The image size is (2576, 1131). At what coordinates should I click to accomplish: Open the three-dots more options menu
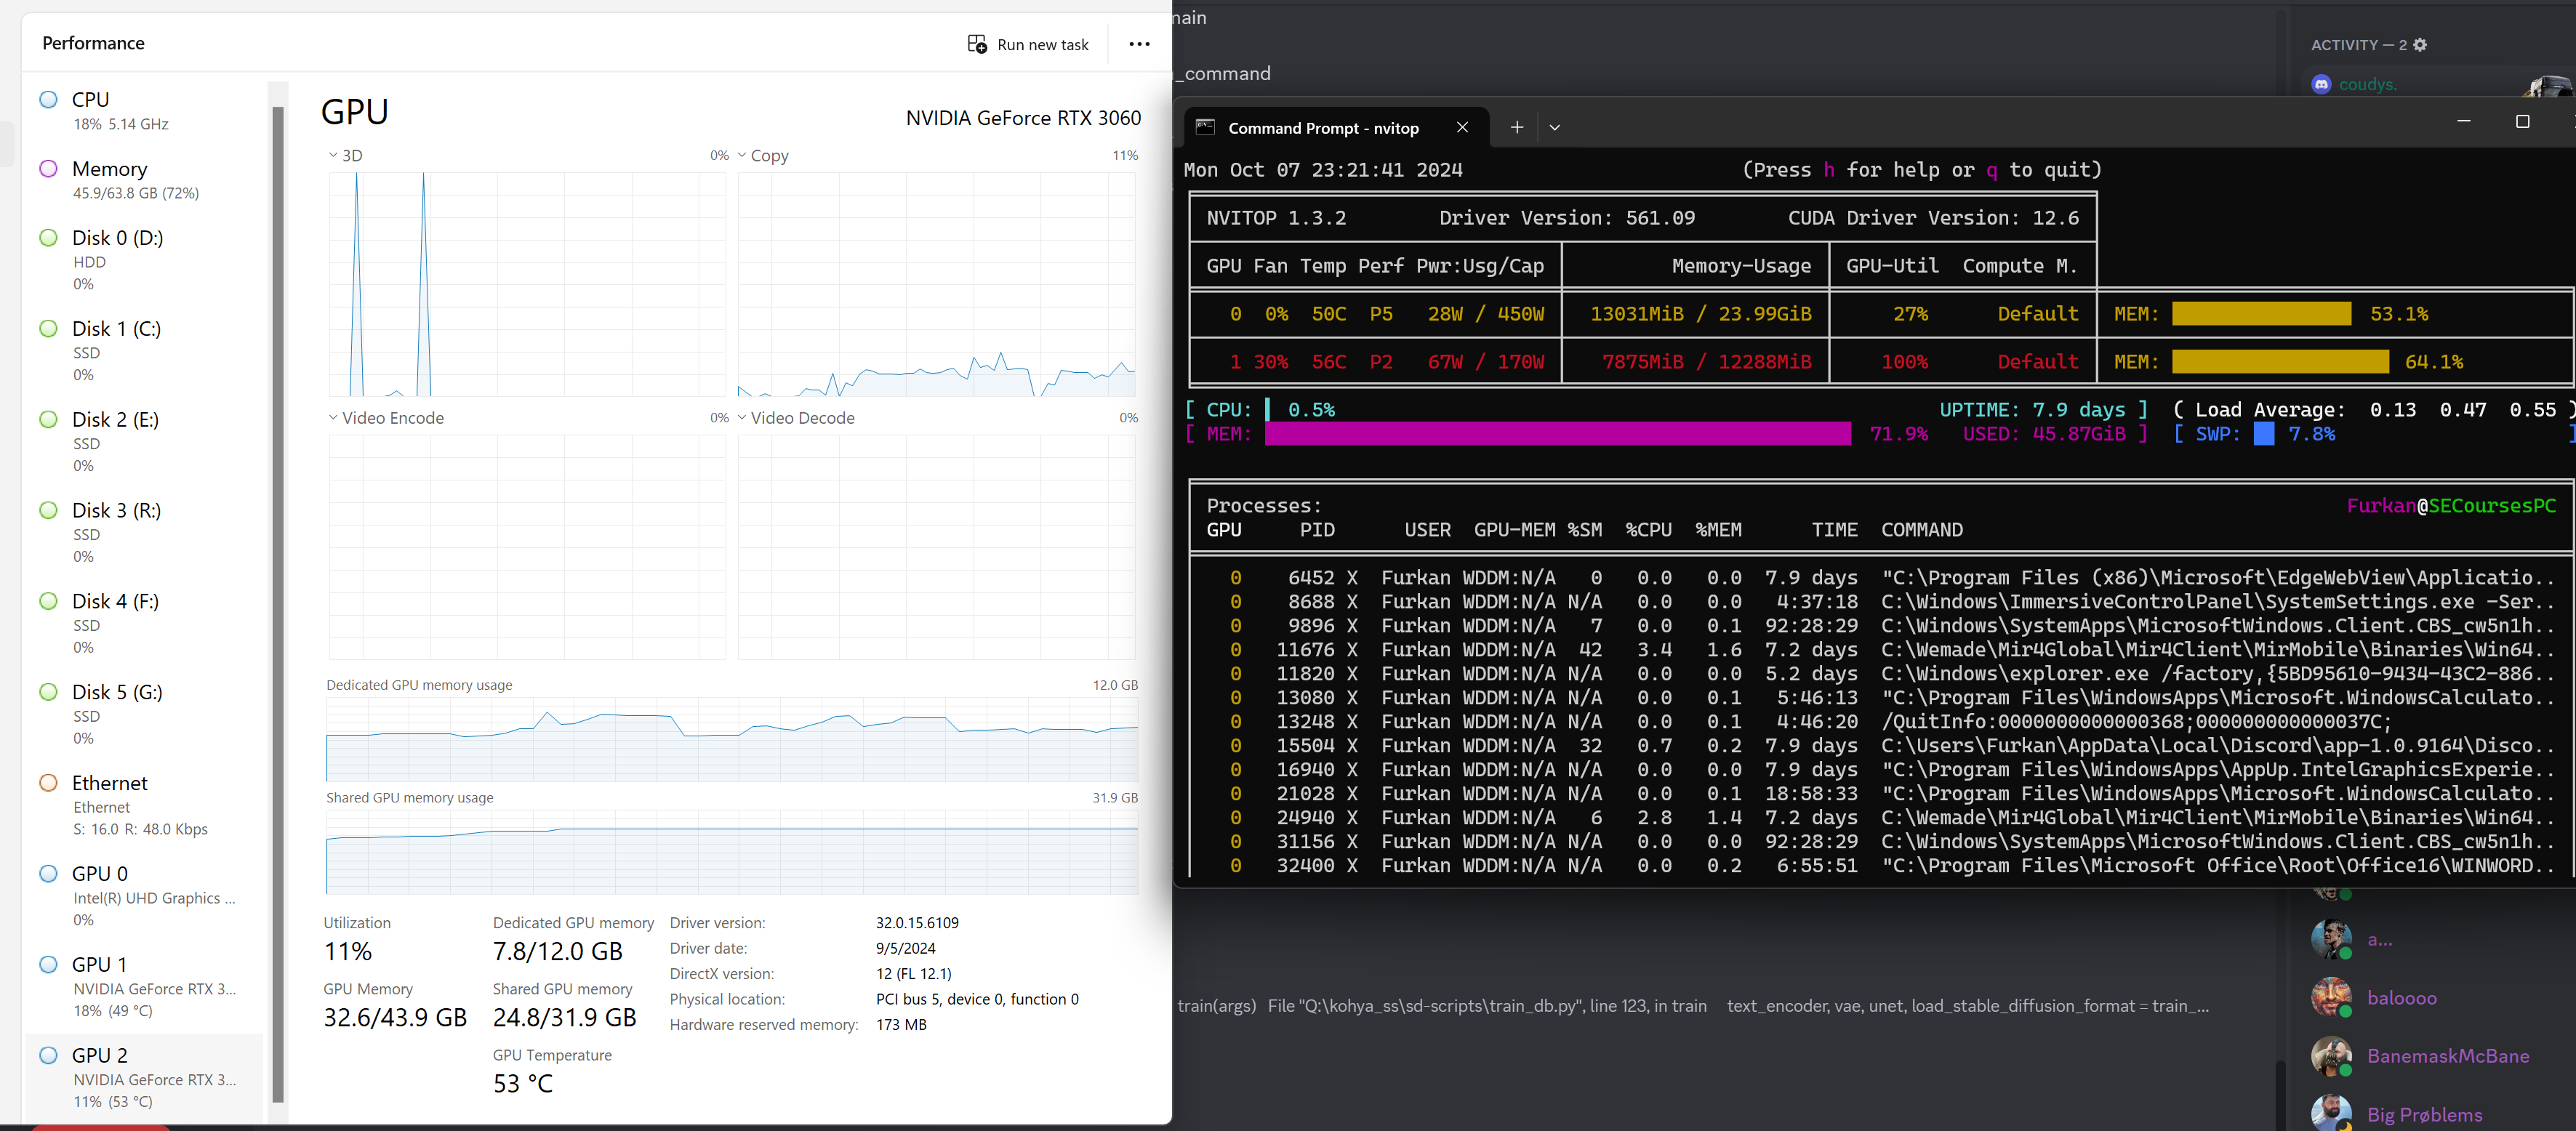click(x=1139, y=44)
